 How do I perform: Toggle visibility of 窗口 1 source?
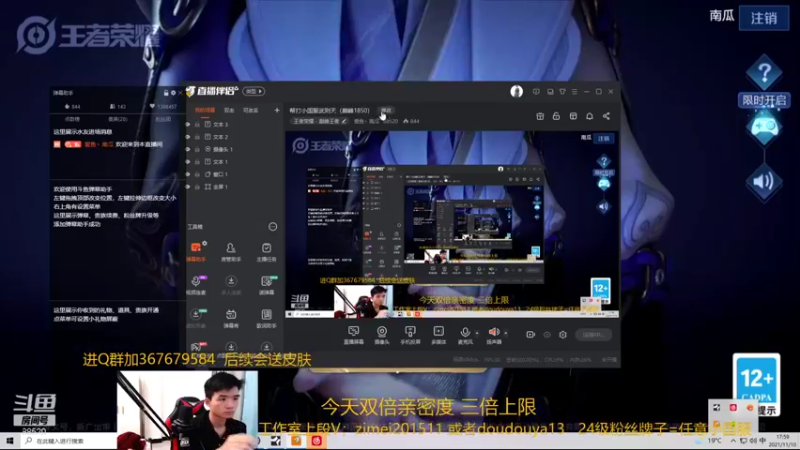pyautogui.click(x=188, y=174)
